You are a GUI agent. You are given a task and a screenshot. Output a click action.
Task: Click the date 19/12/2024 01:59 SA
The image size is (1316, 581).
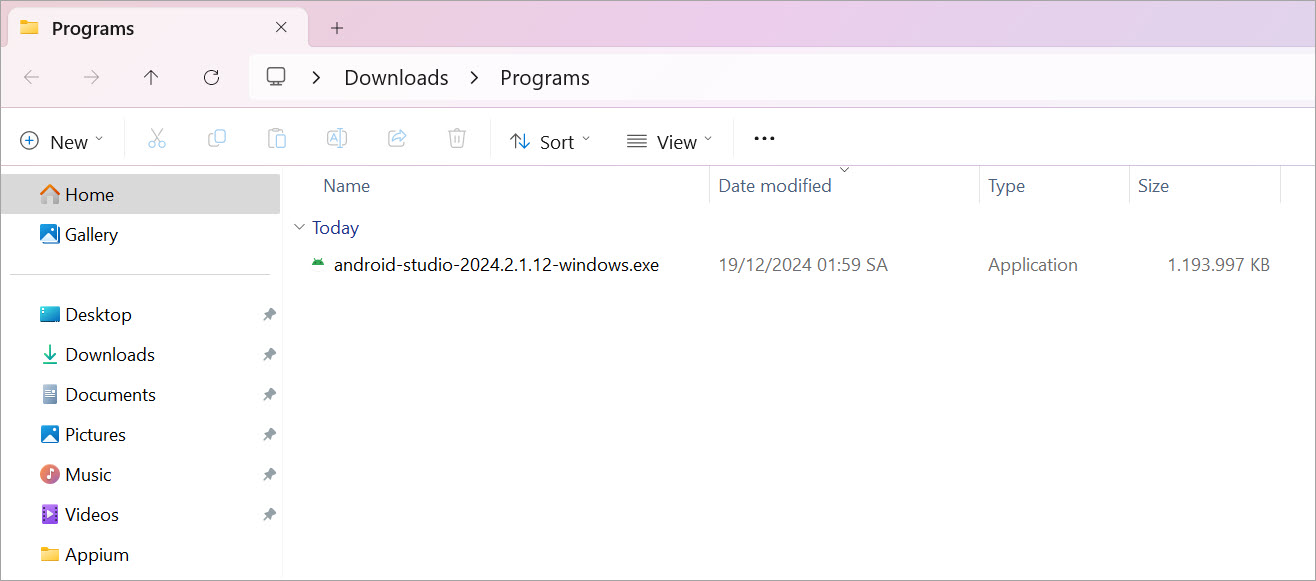pos(803,265)
